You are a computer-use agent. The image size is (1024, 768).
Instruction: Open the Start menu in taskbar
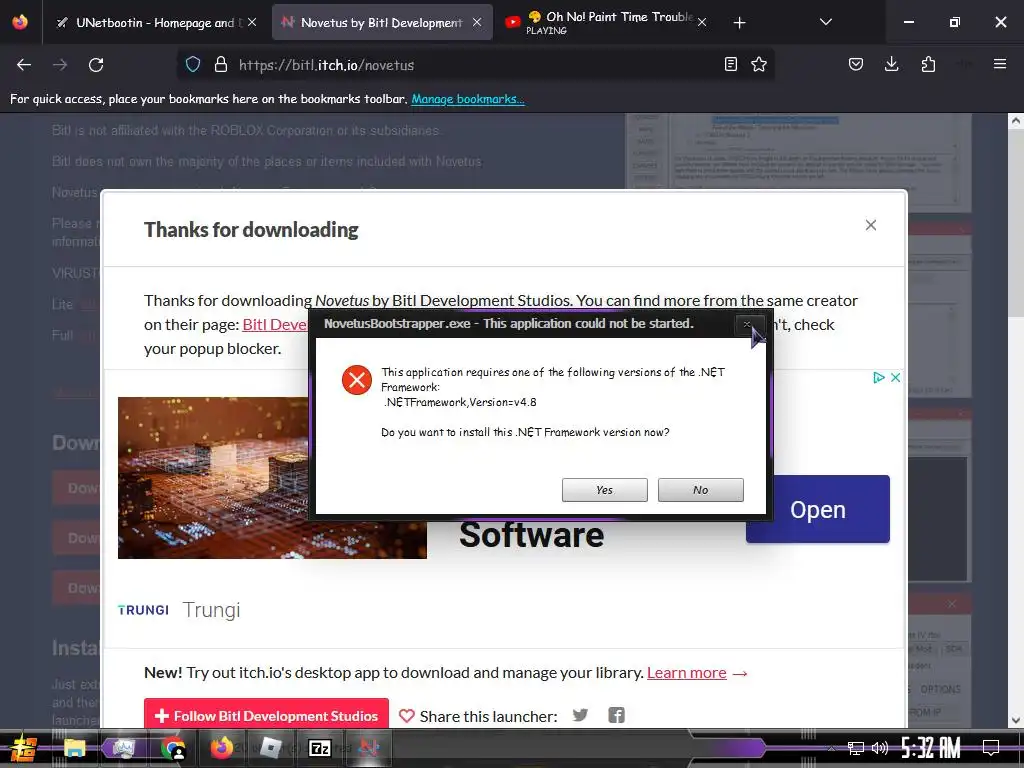tap(24, 748)
